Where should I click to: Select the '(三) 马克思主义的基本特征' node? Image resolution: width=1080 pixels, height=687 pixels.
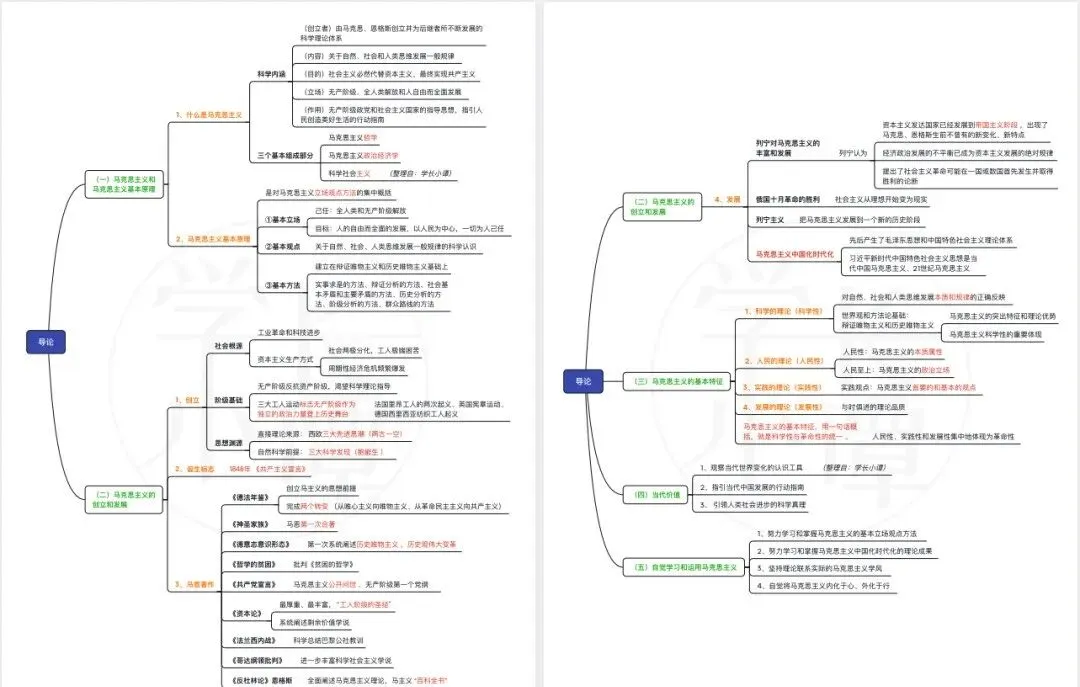tap(678, 381)
